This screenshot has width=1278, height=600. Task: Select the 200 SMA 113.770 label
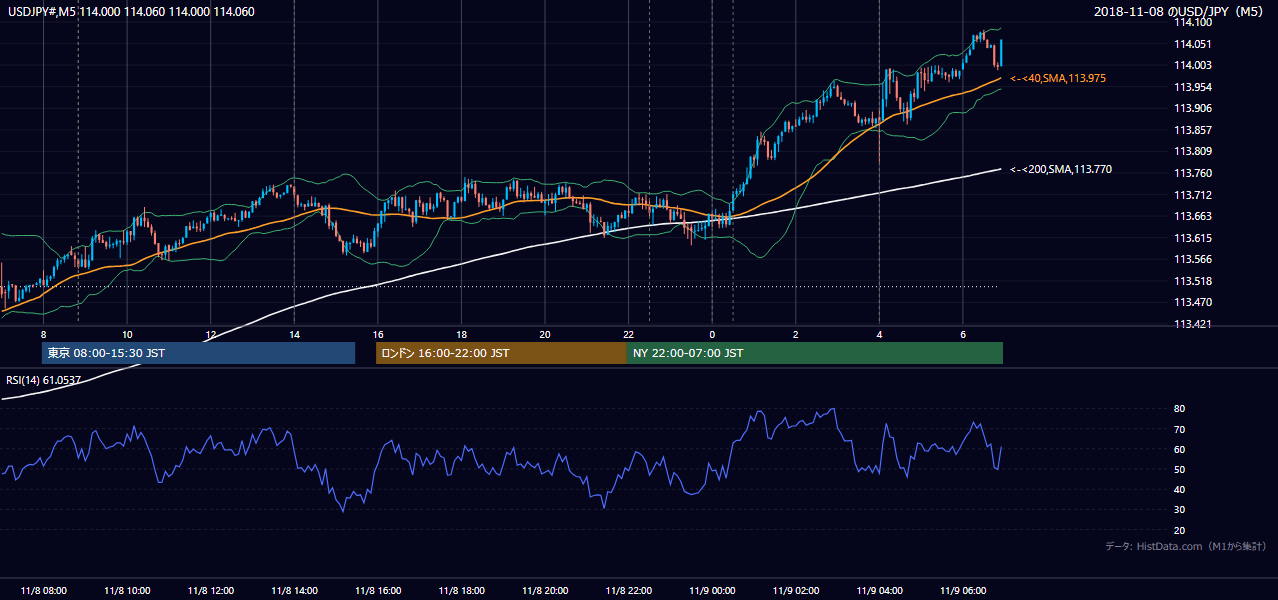(x=1061, y=170)
